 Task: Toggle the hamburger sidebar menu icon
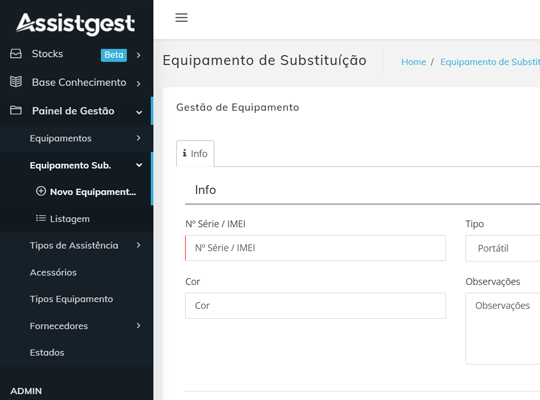click(181, 18)
